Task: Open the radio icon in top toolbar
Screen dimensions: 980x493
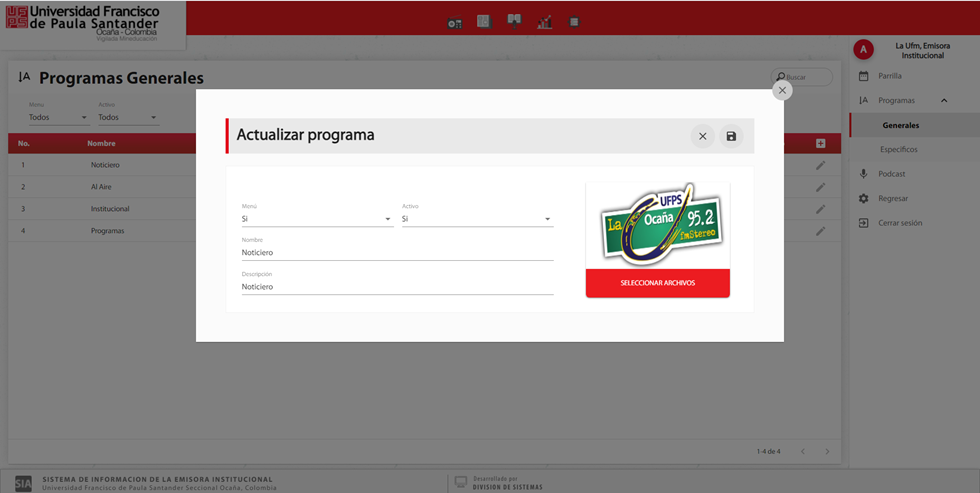Action: point(455,22)
